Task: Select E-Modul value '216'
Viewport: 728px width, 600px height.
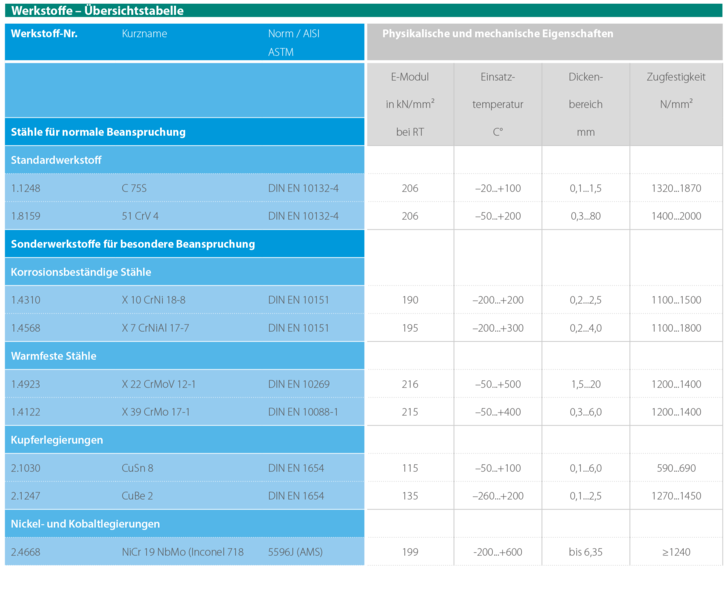Action: (x=410, y=384)
